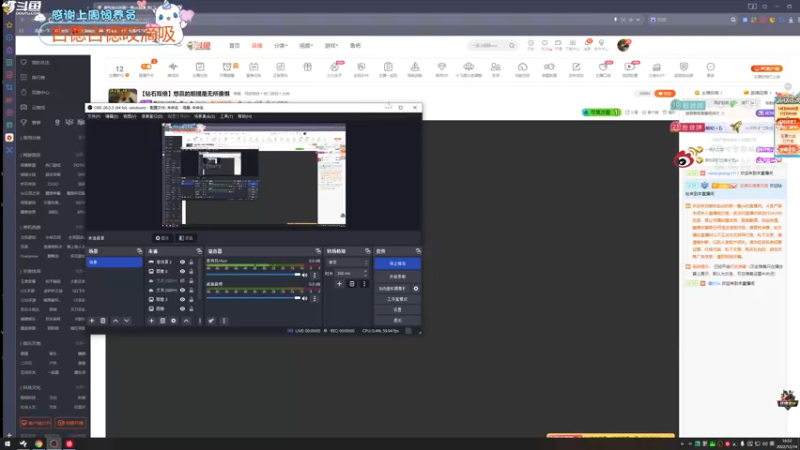Screen dimensions: 800x450
Task: Open the pencil edit tool in Douyu toolbar
Action: coord(576,67)
